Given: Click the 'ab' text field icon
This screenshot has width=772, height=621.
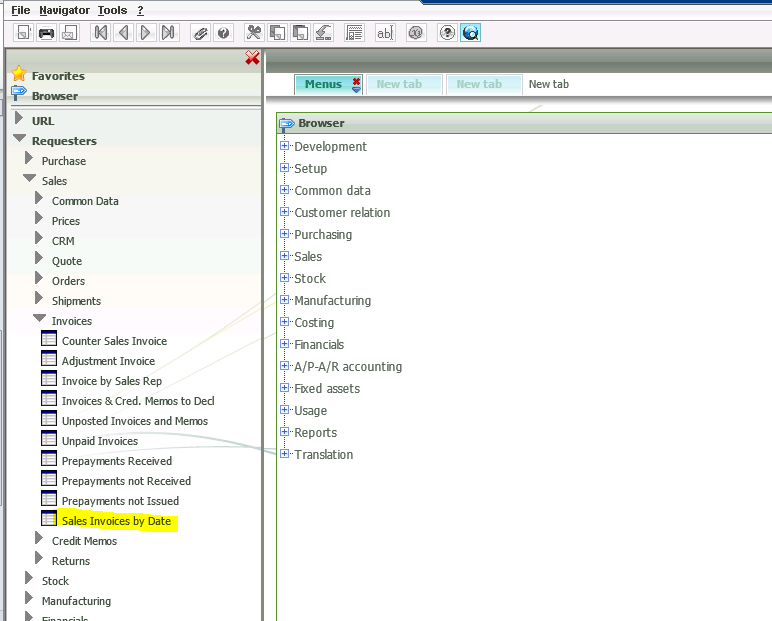Looking at the screenshot, I should click(x=384, y=33).
